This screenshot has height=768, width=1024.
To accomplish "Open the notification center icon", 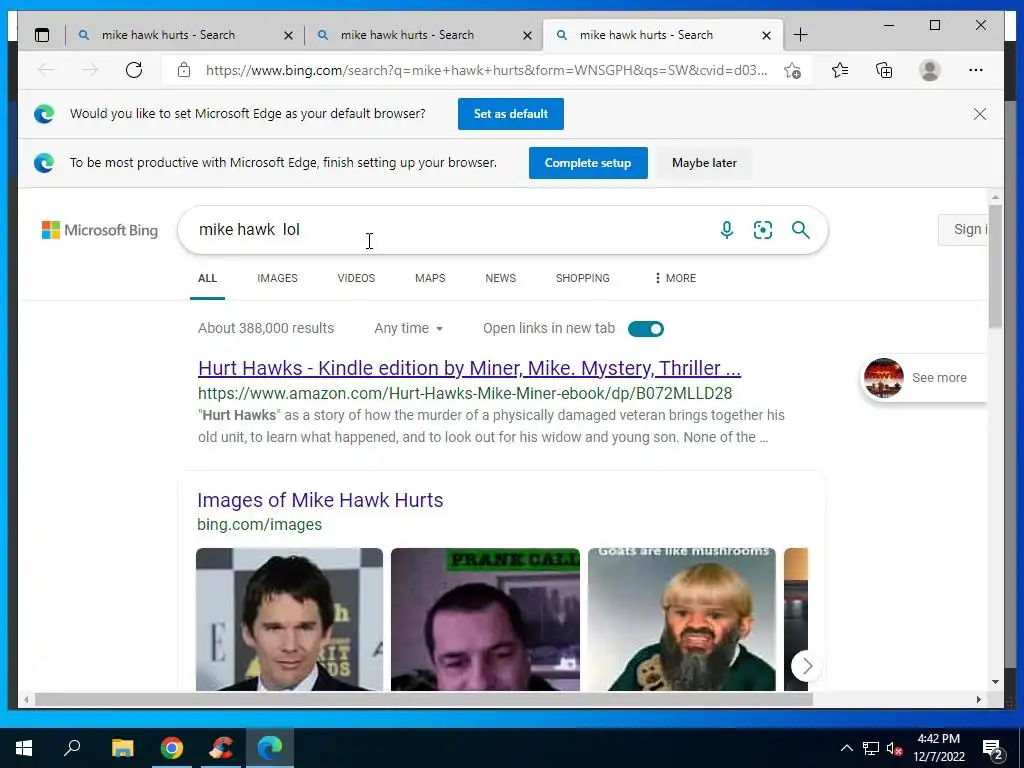I will coord(993,750).
